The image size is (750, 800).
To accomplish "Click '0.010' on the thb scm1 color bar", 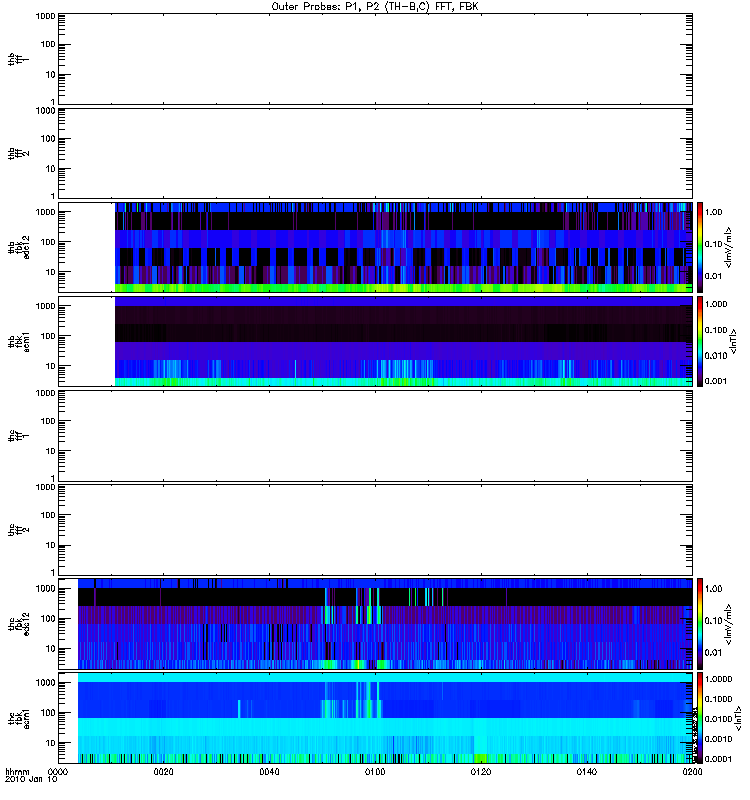I will coord(716,356).
